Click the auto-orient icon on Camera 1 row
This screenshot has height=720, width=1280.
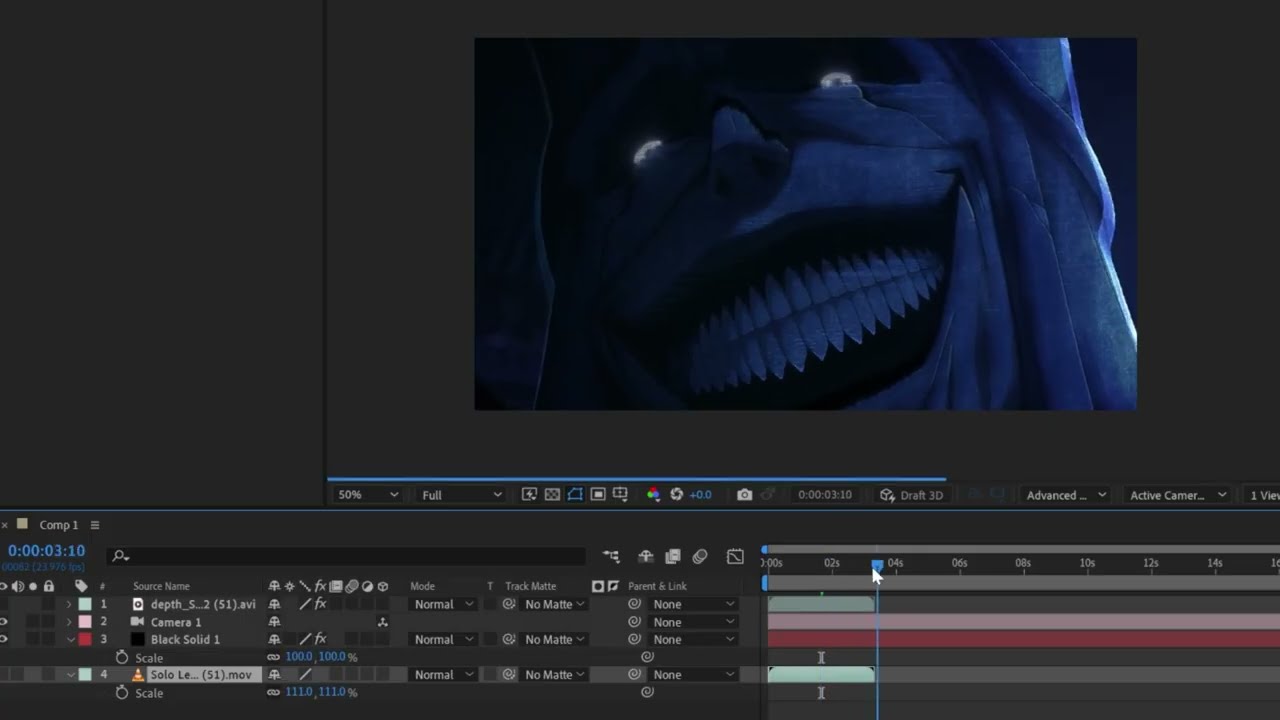pyautogui.click(x=382, y=622)
